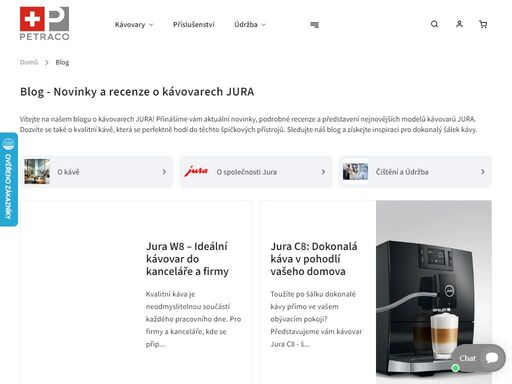Expand the Kávovary dropdown menu
Image resolution: width=512 pixels, height=384 pixels.
[x=134, y=25]
